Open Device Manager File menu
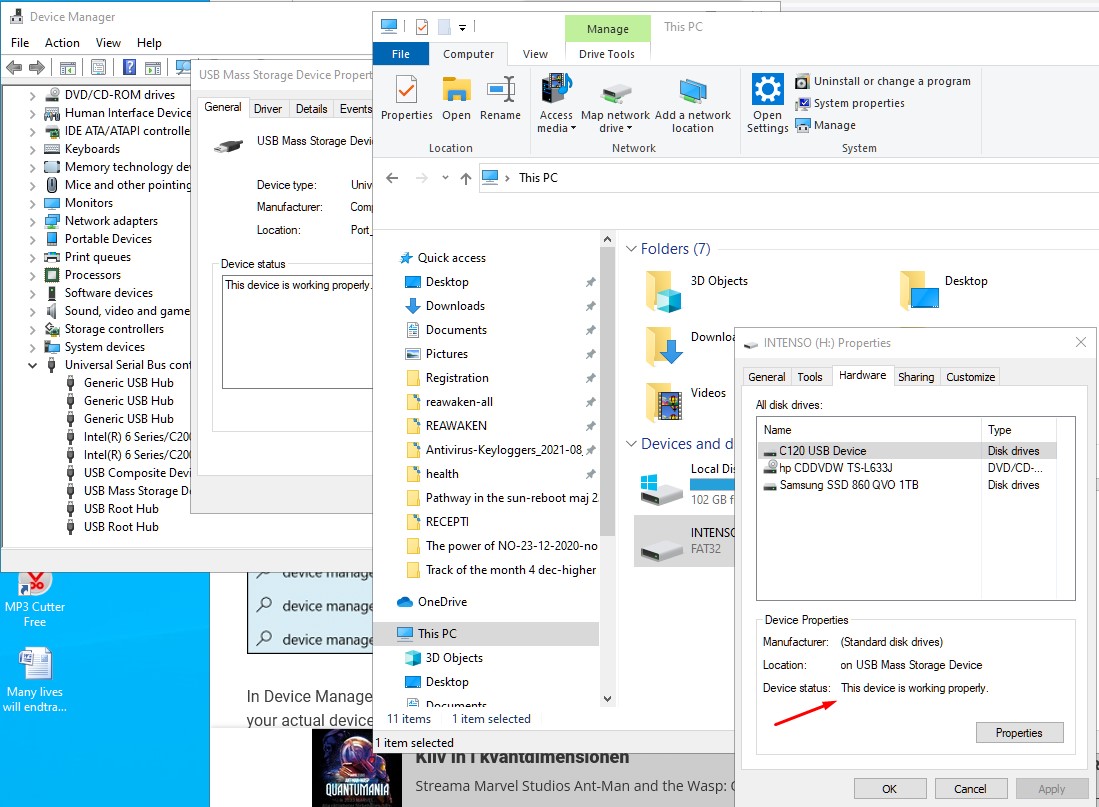 (20, 43)
